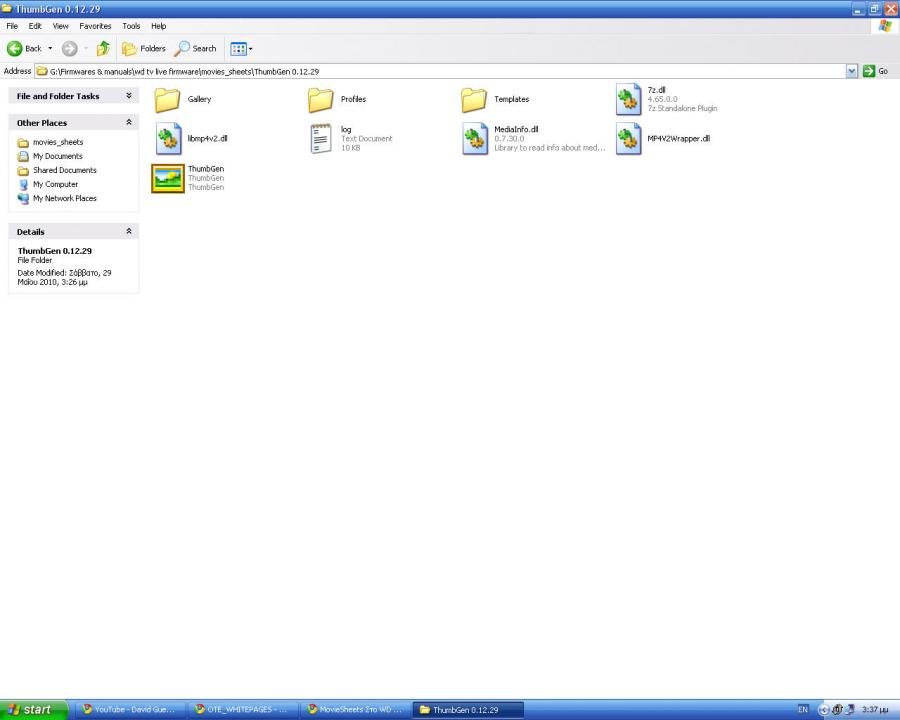Select the 7z.dll file icon
This screenshot has width=900, height=720.
point(629,99)
